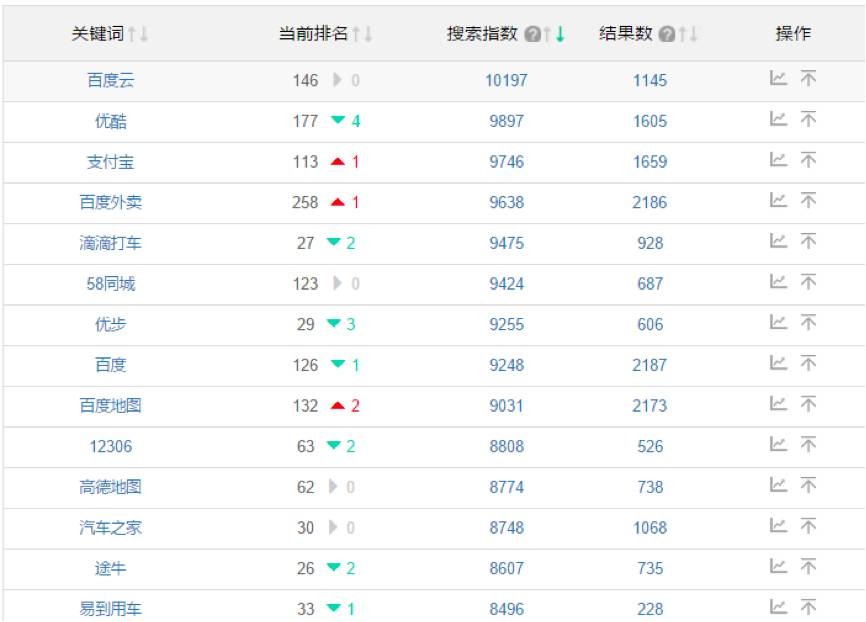Click result count 2186
The width and height of the screenshot is (866, 622).
pos(650,202)
